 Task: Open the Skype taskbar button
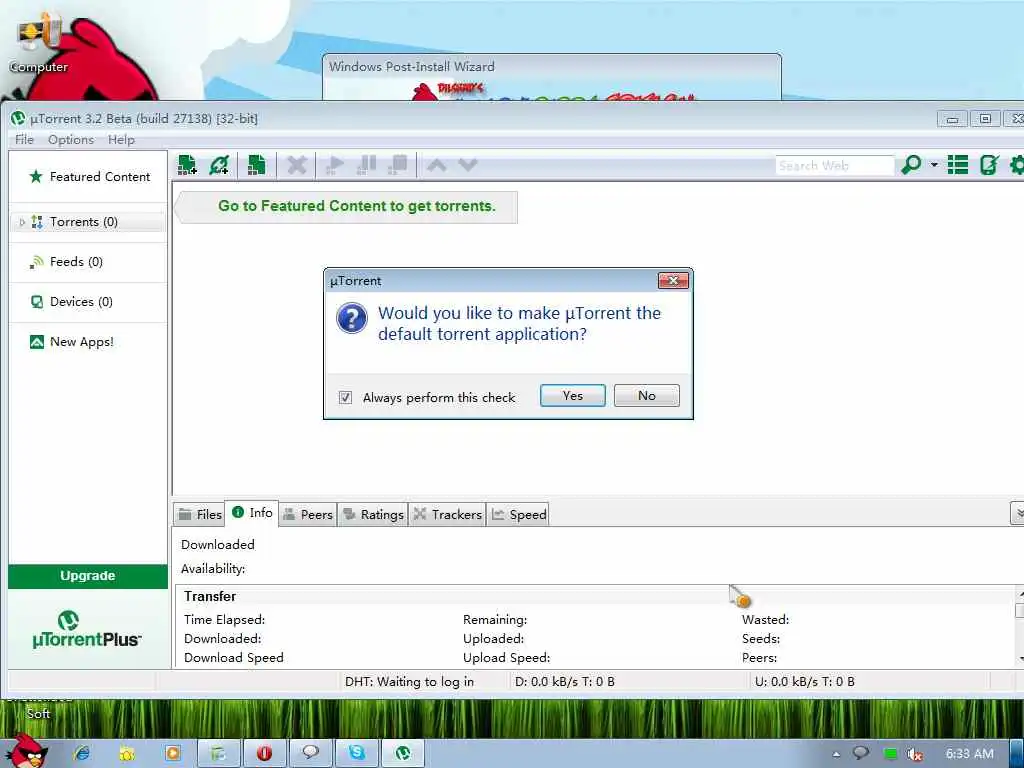click(357, 754)
